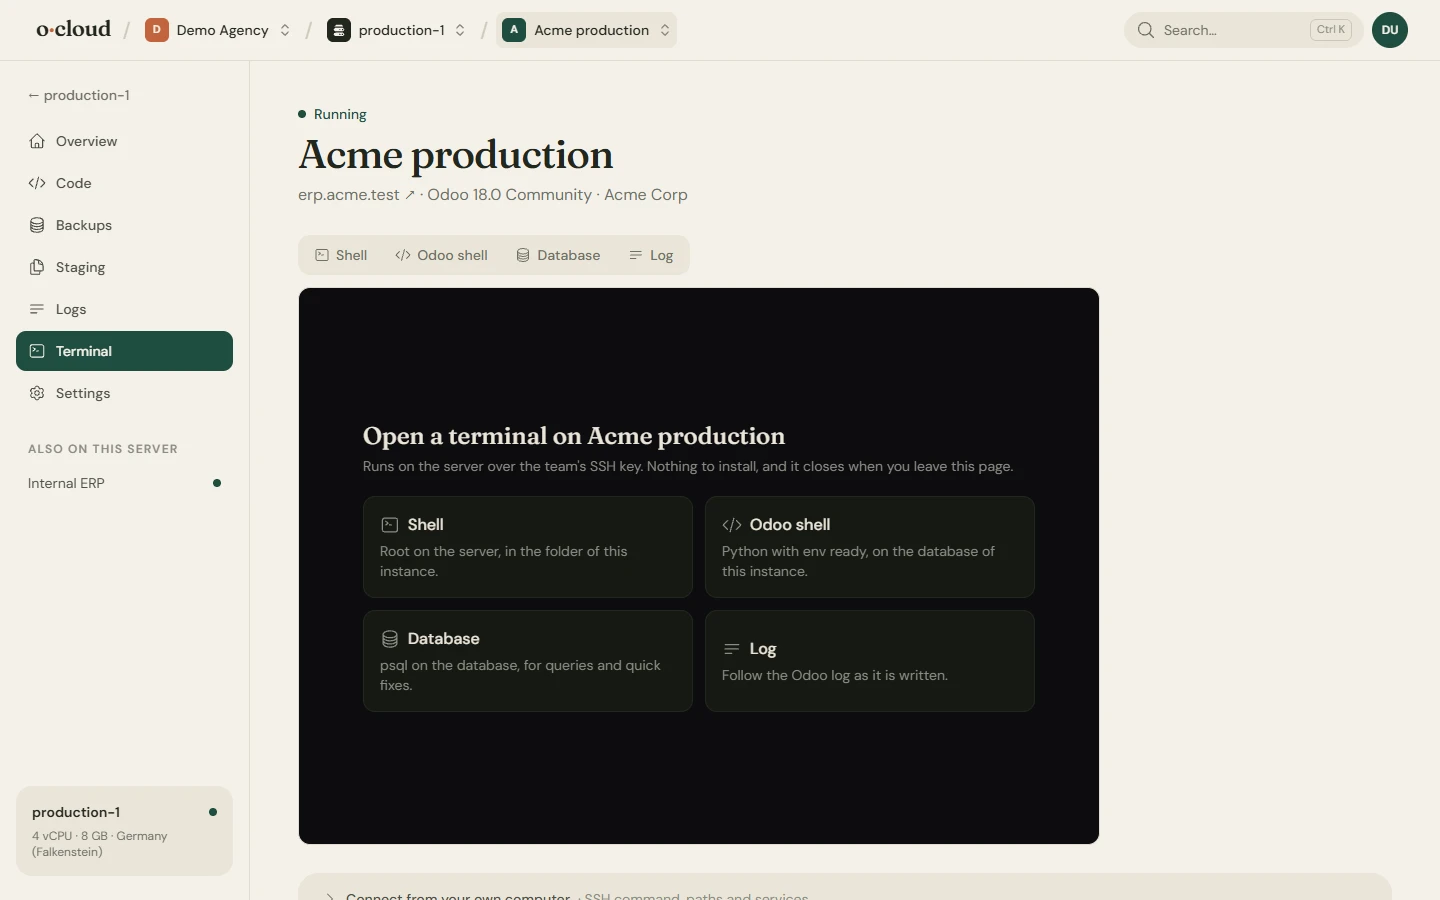Click the o·cloud logo

point(73,29)
